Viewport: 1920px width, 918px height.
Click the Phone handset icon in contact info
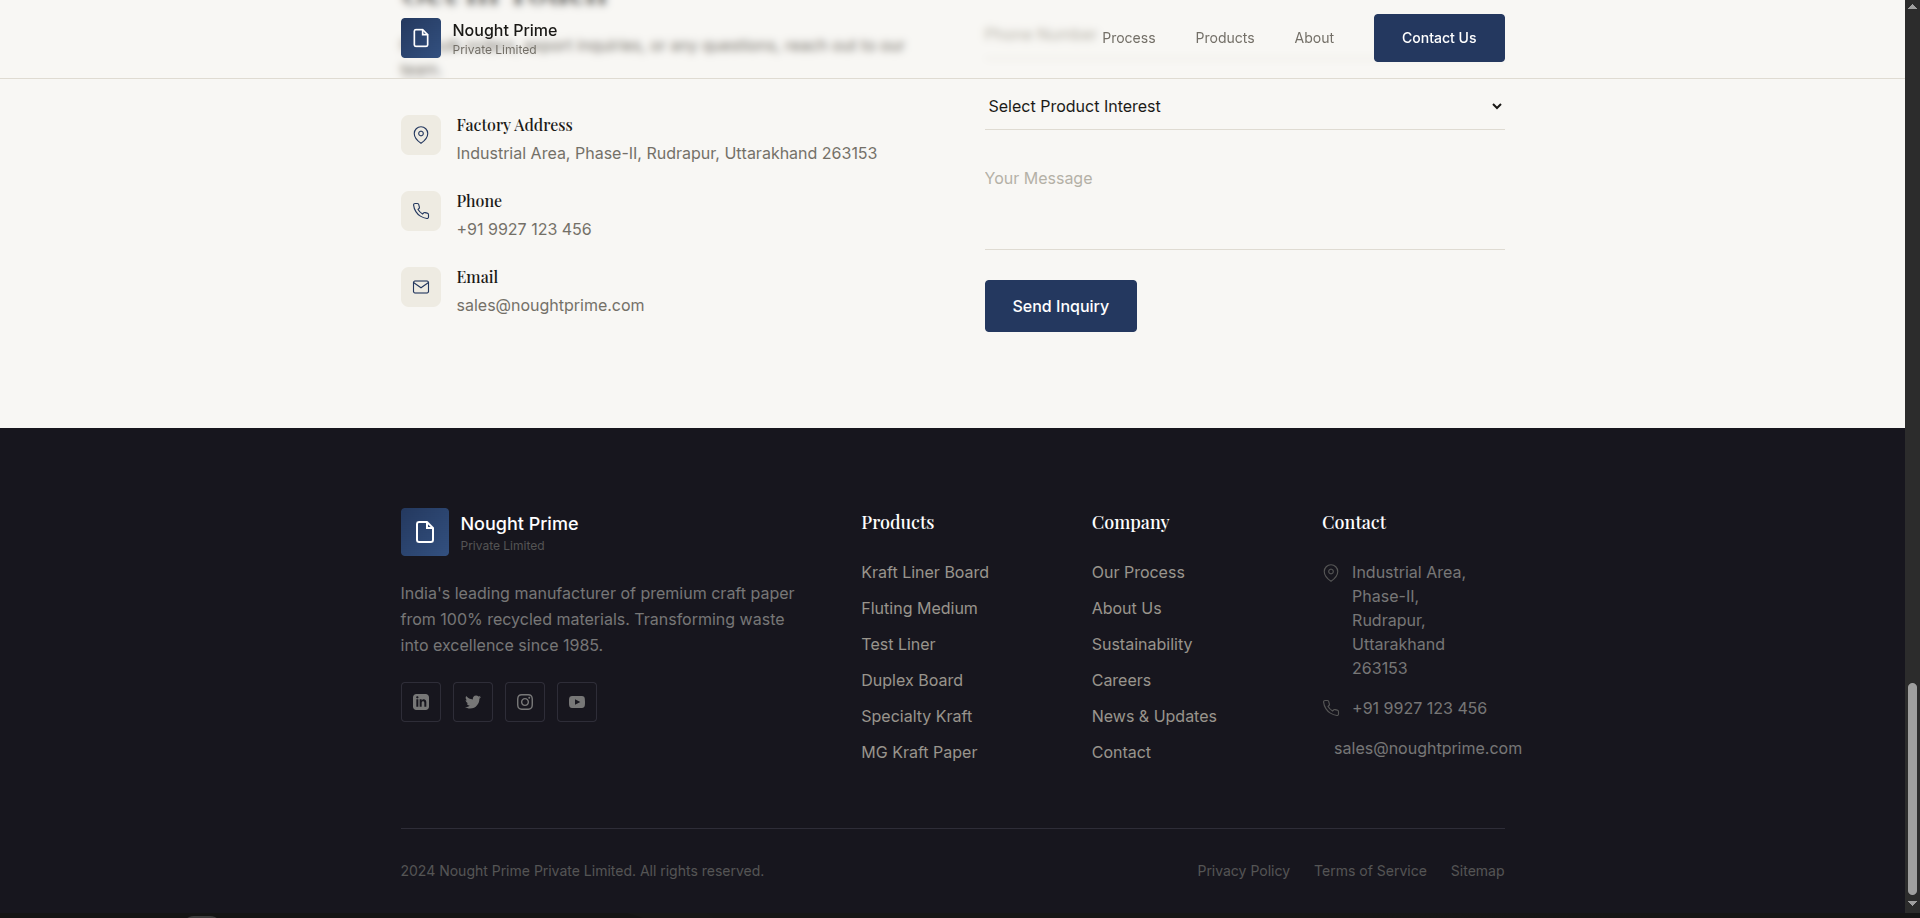(x=421, y=211)
